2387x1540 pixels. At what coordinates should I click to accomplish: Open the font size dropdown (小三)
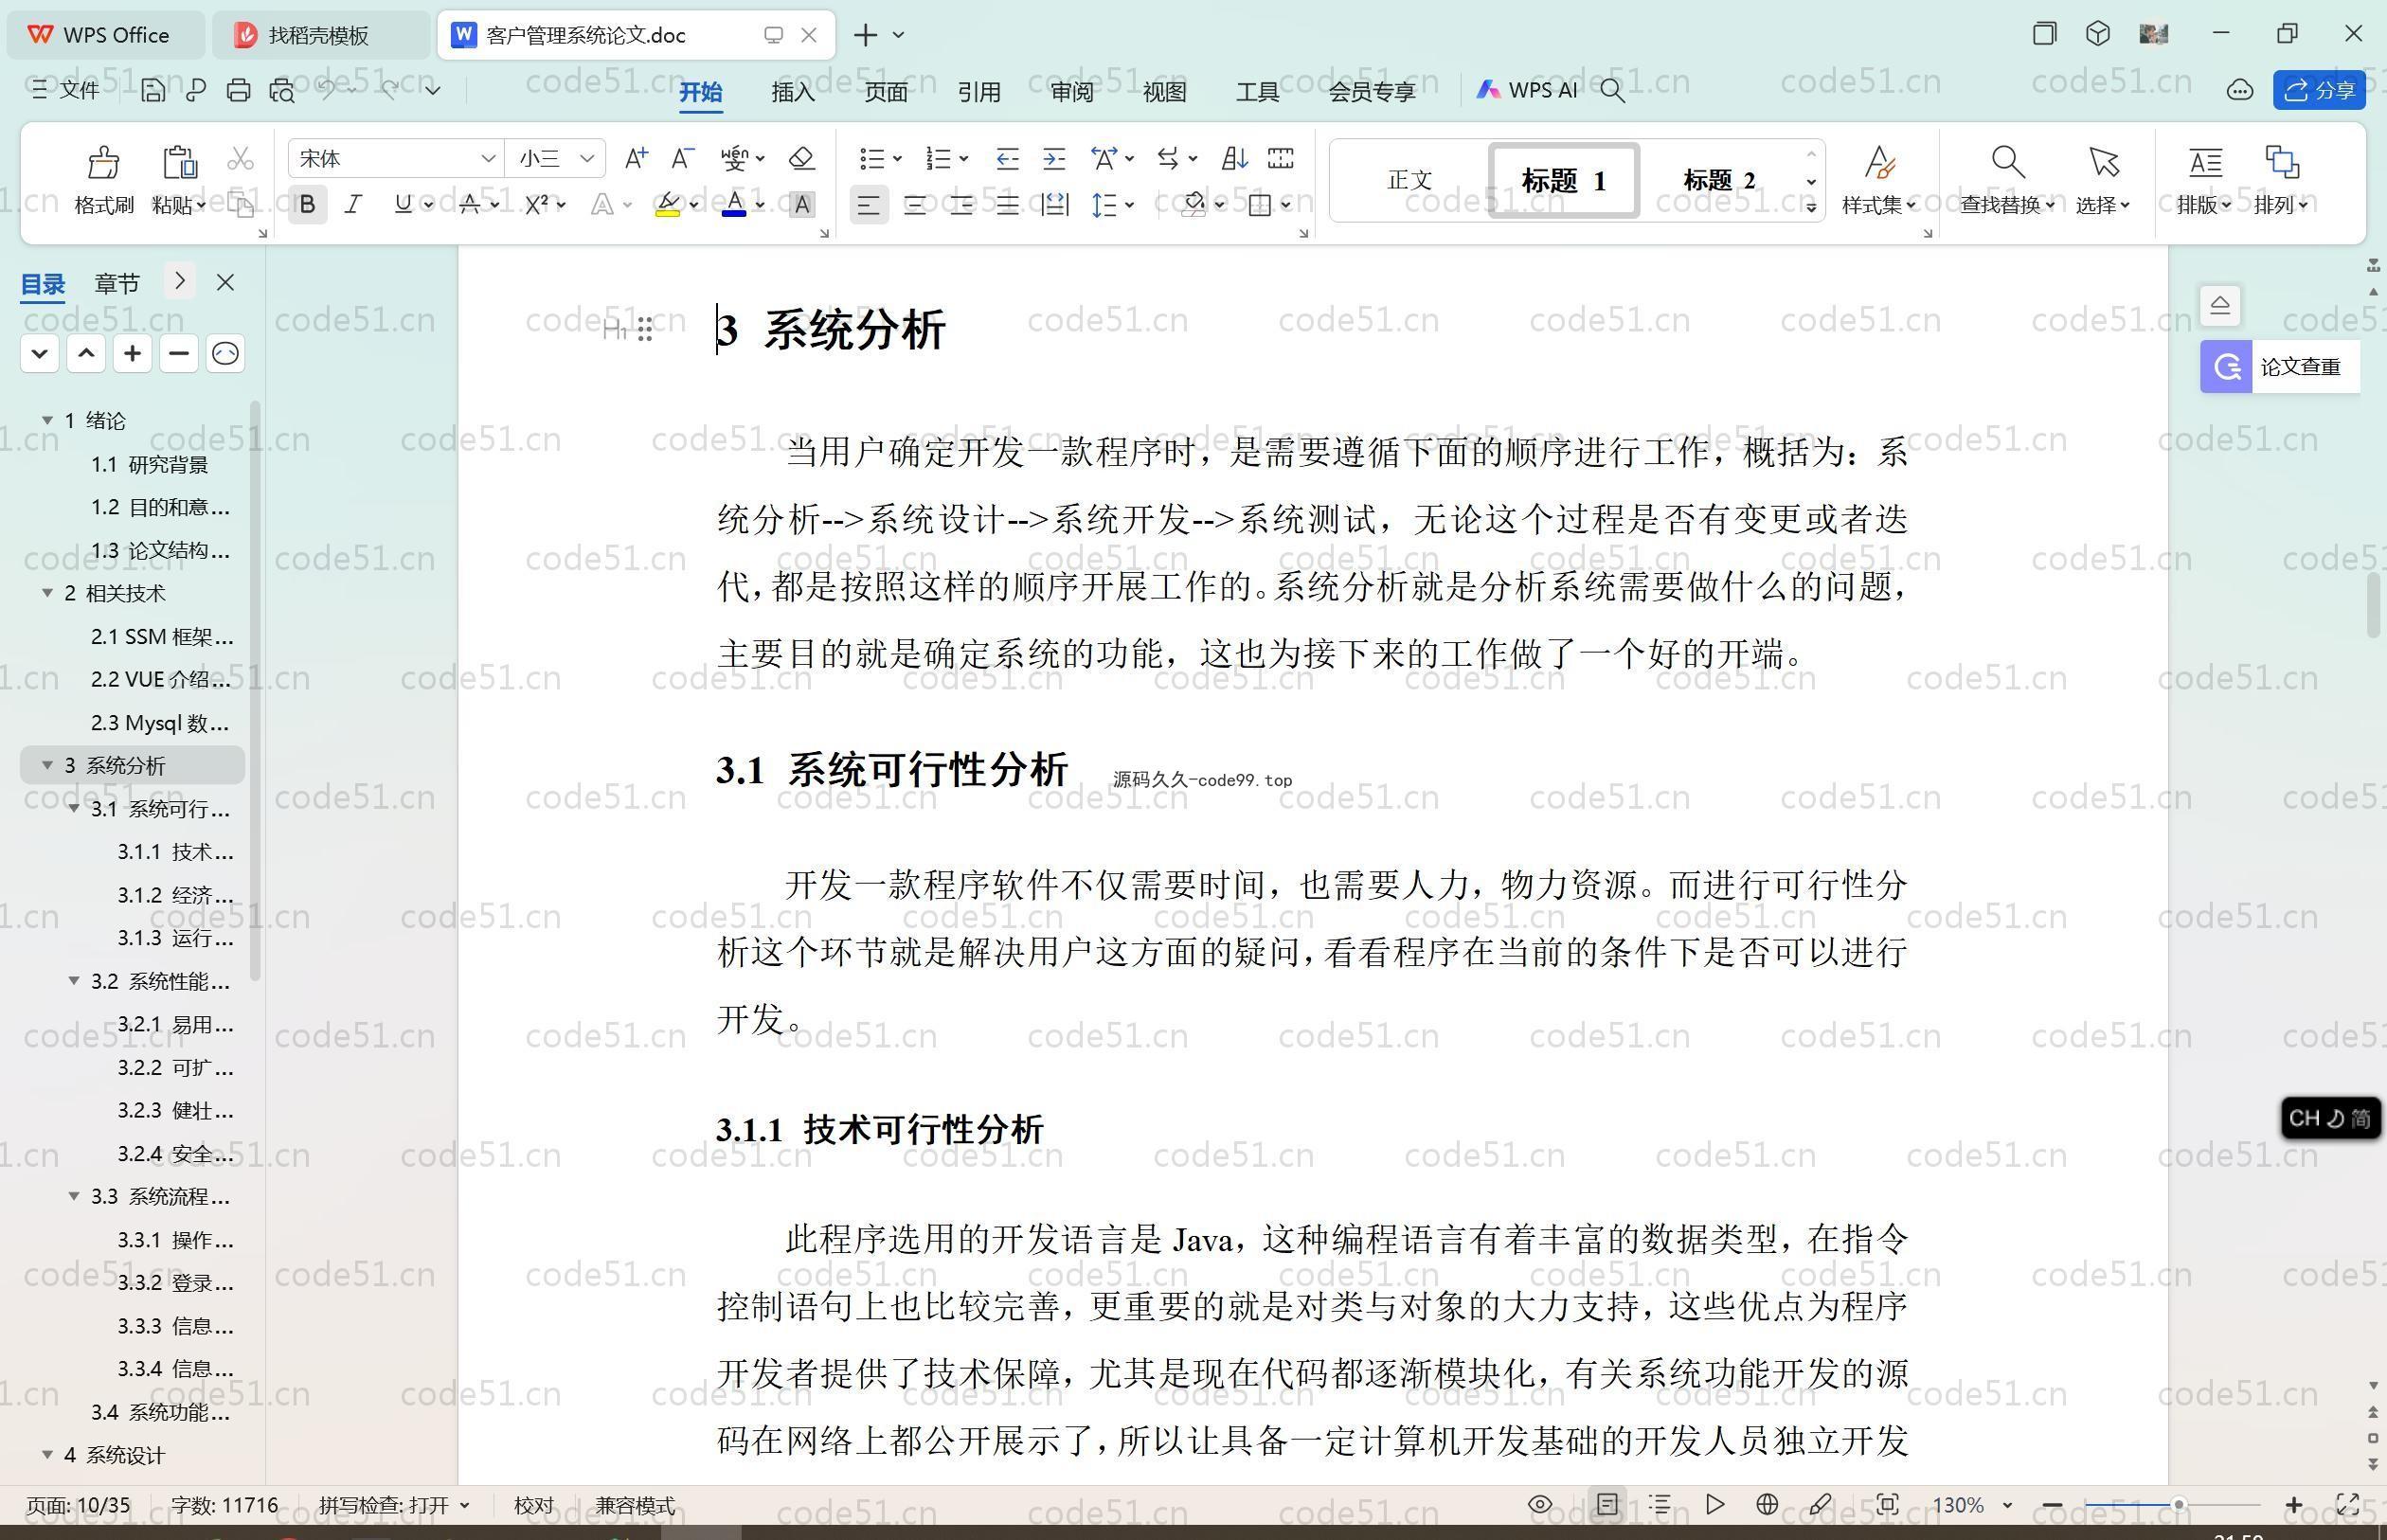pyautogui.click(x=587, y=158)
